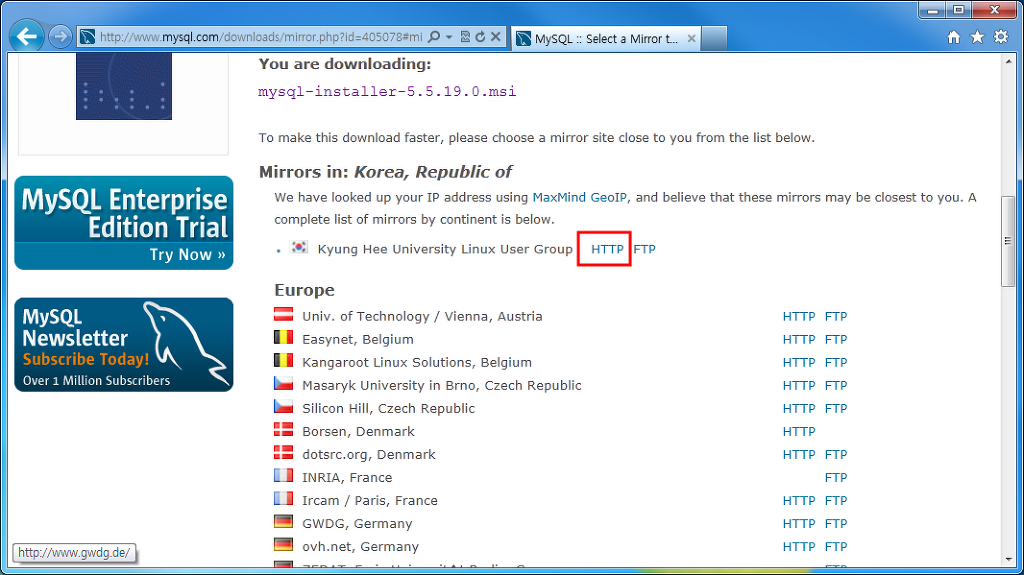Click FTP for Kyung Hee University mirror
This screenshot has height=575, width=1024.
coord(645,249)
